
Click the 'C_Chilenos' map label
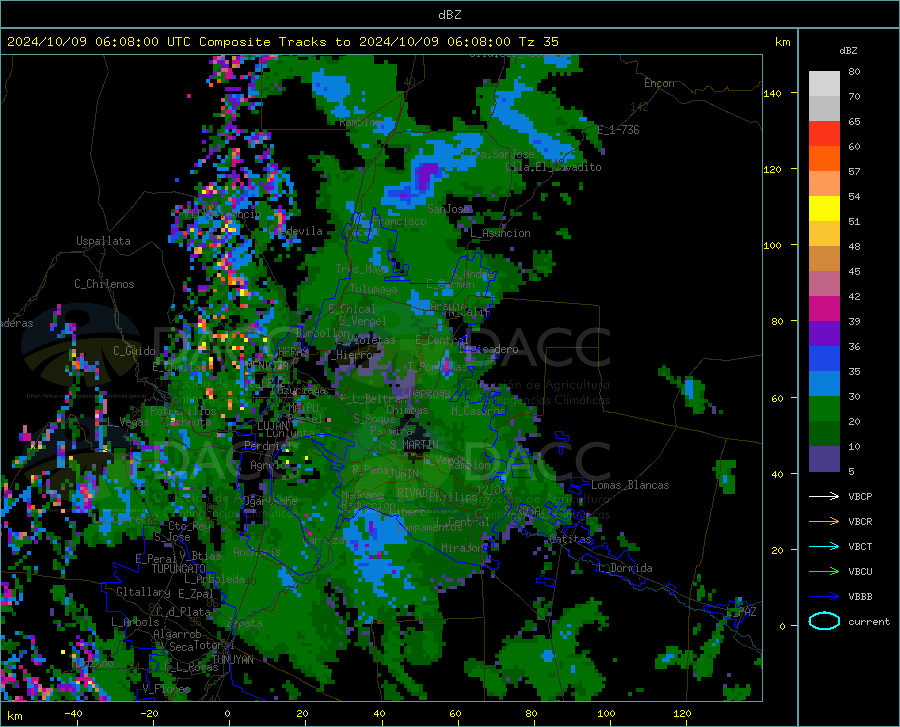tap(104, 284)
